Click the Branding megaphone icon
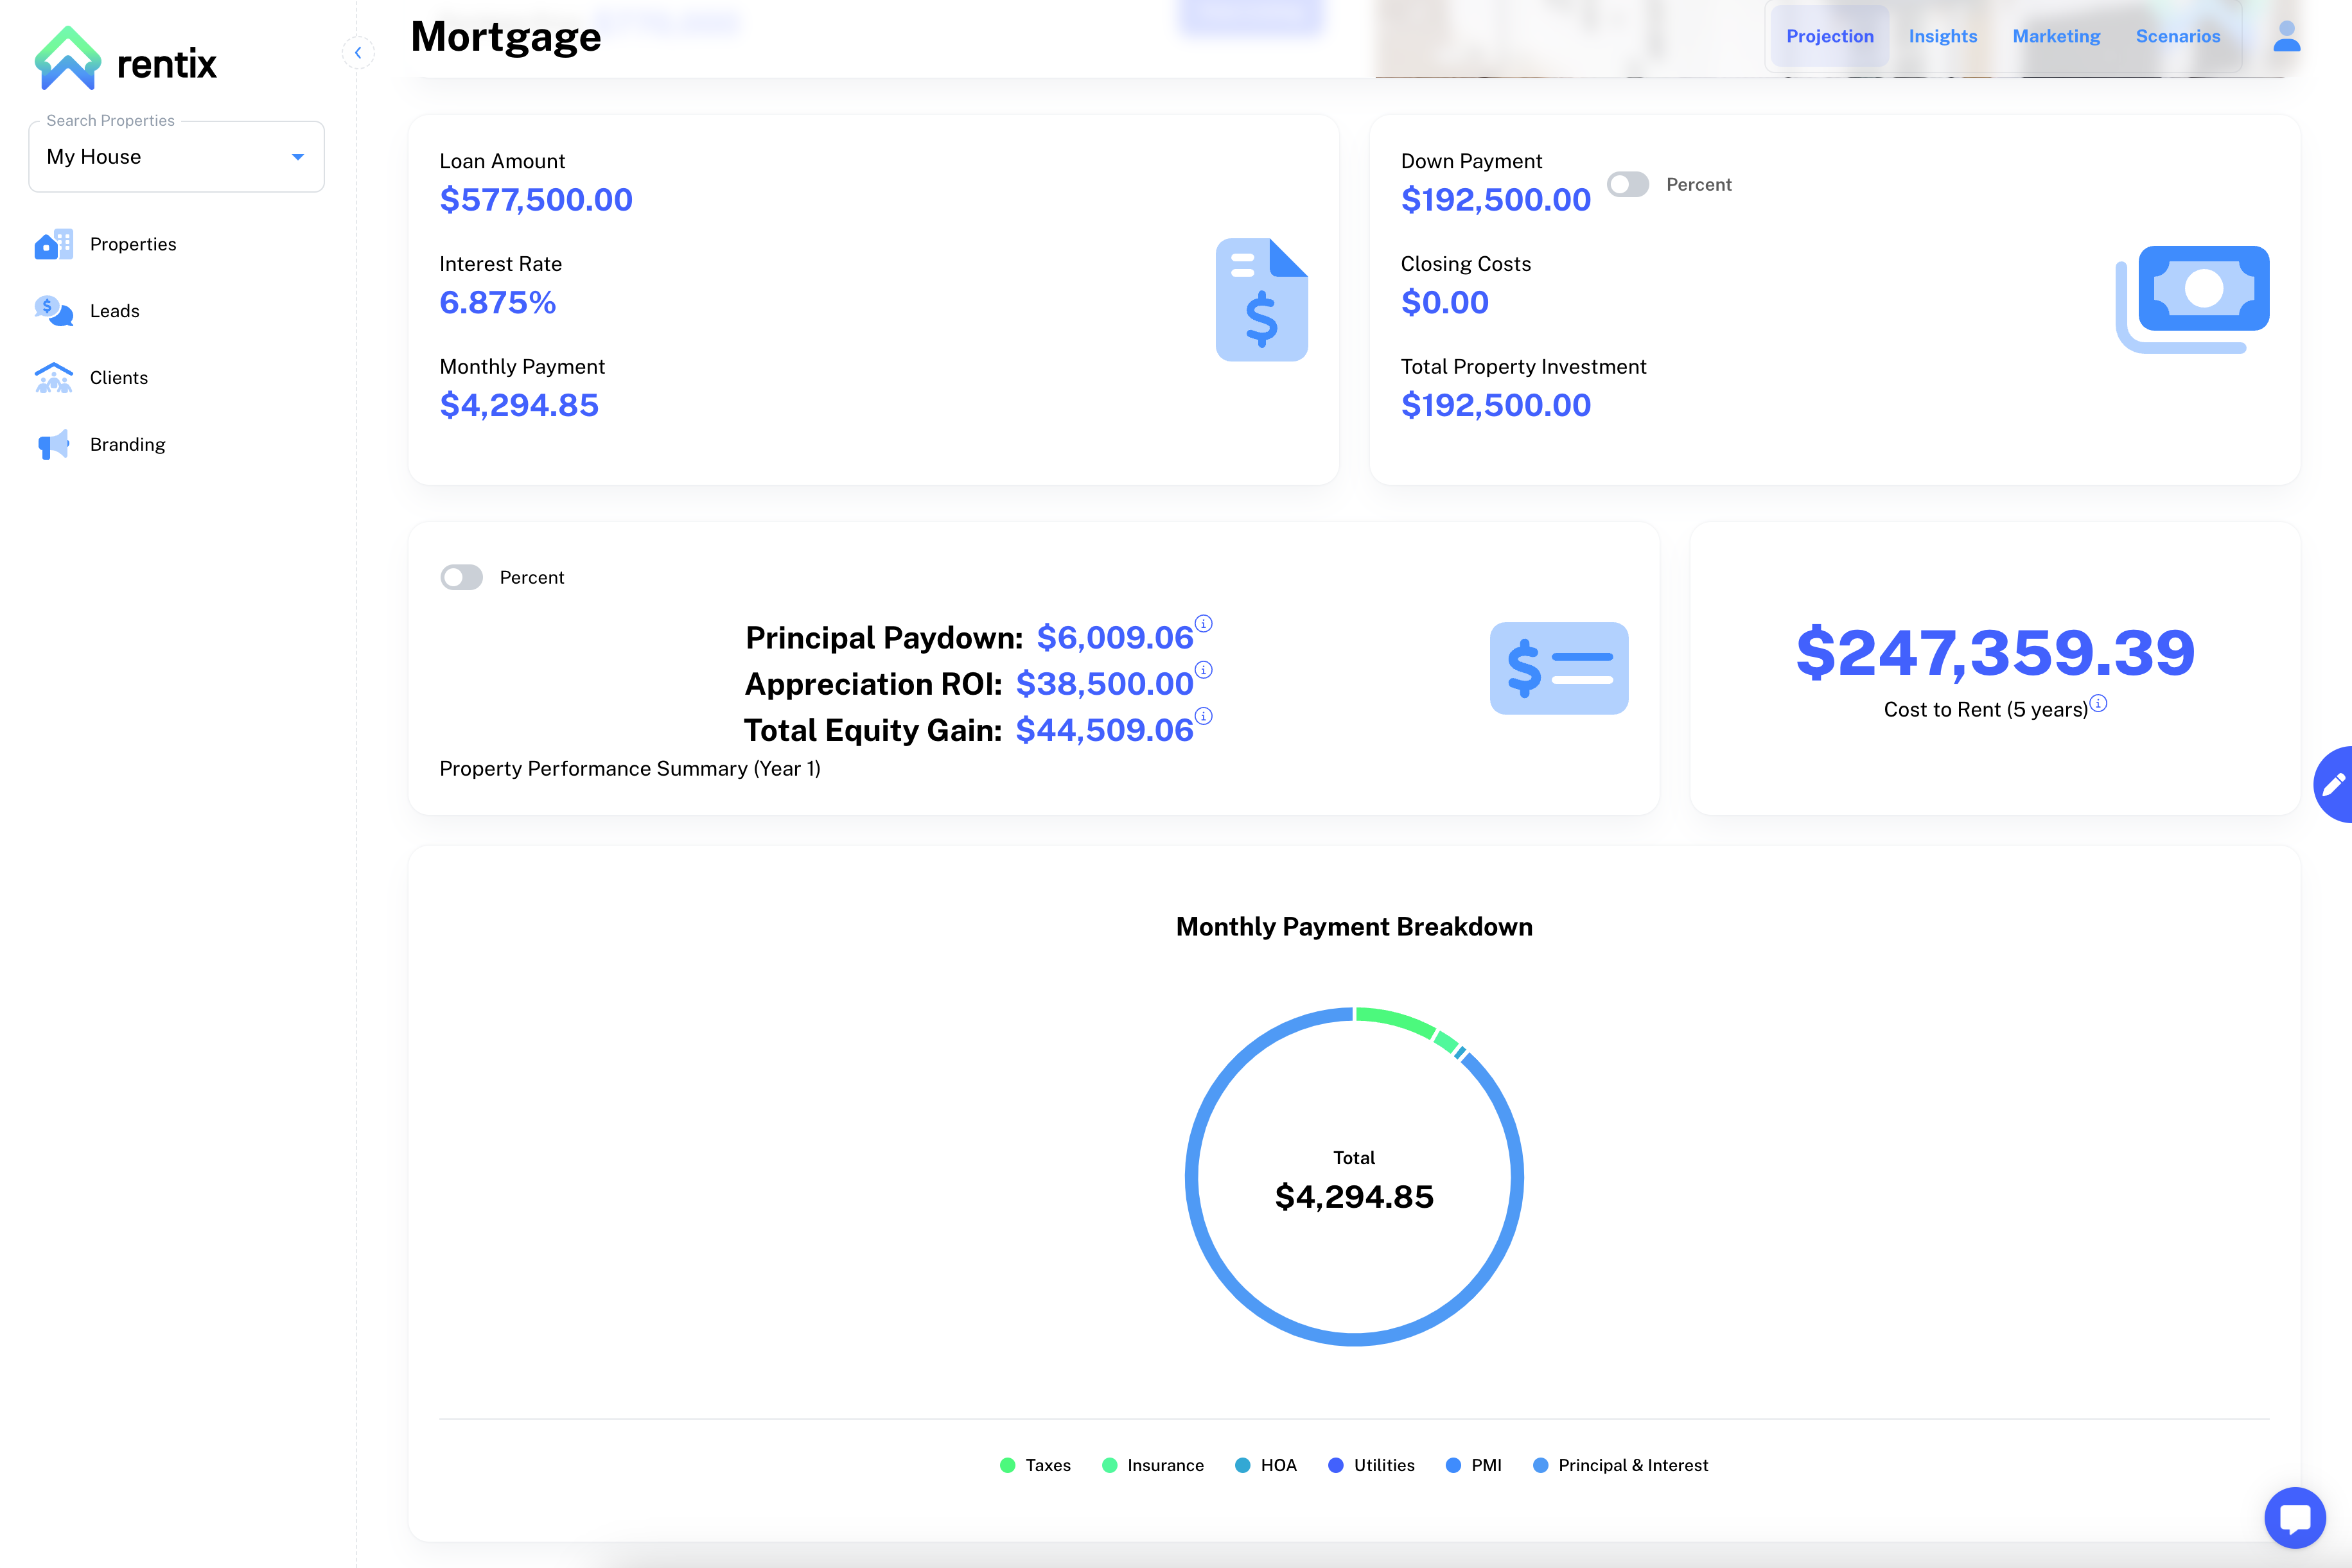 point(53,444)
